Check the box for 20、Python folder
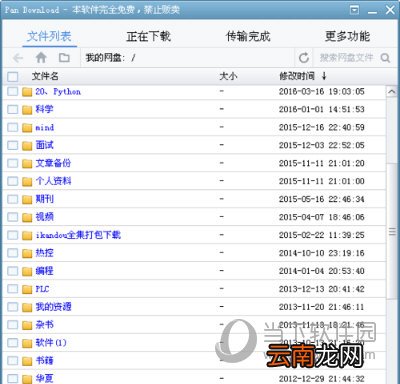Image resolution: width=400 pixels, height=384 pixels. point(13,91)
